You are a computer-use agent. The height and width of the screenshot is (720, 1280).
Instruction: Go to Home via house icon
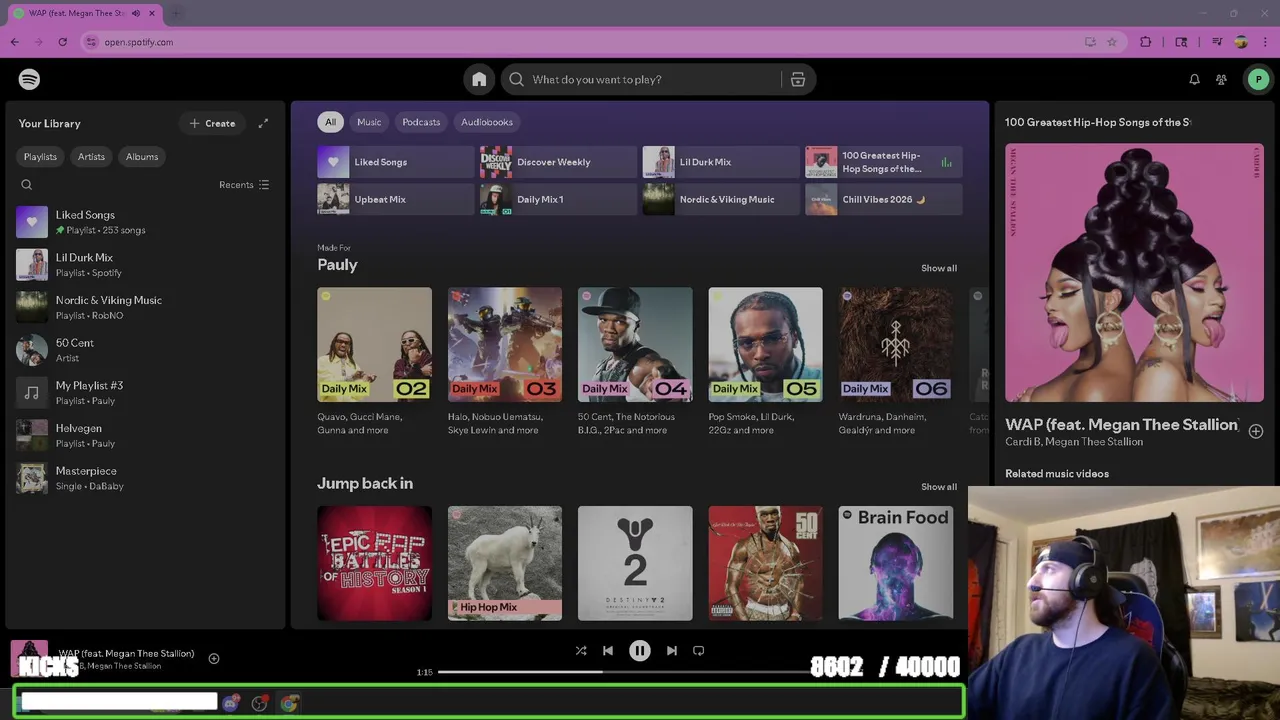(479, 79)
